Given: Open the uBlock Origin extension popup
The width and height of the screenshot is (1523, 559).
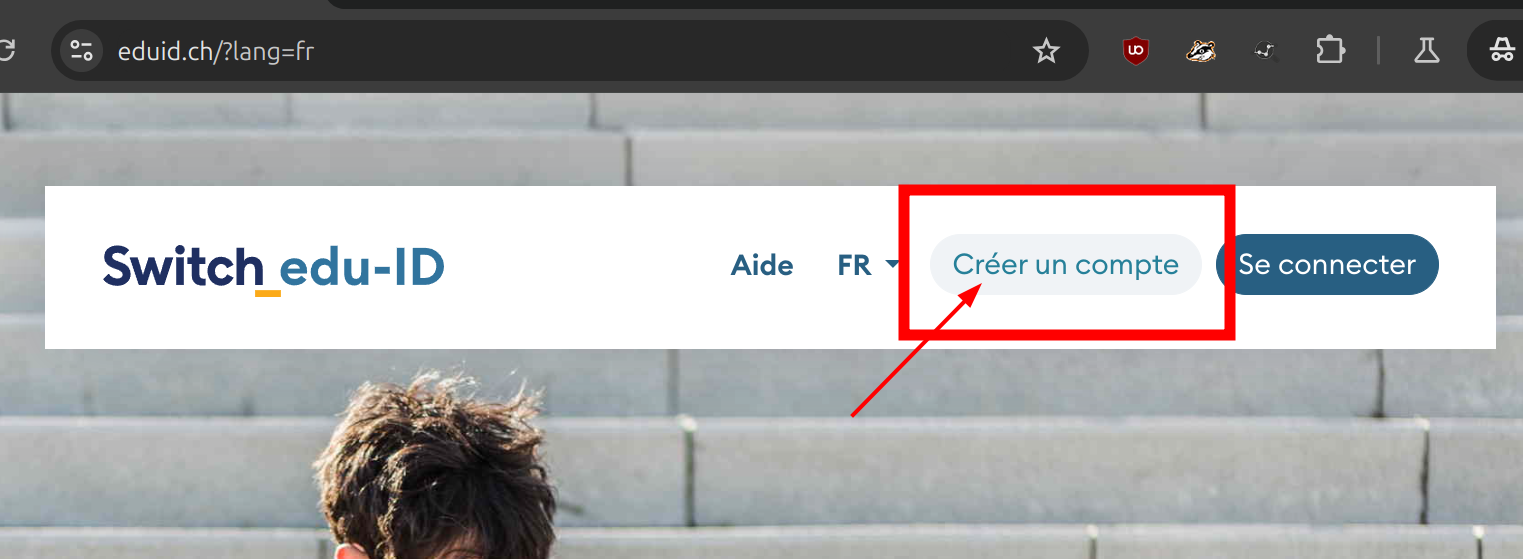Looking at the screenshot, I should point(1136,50).
